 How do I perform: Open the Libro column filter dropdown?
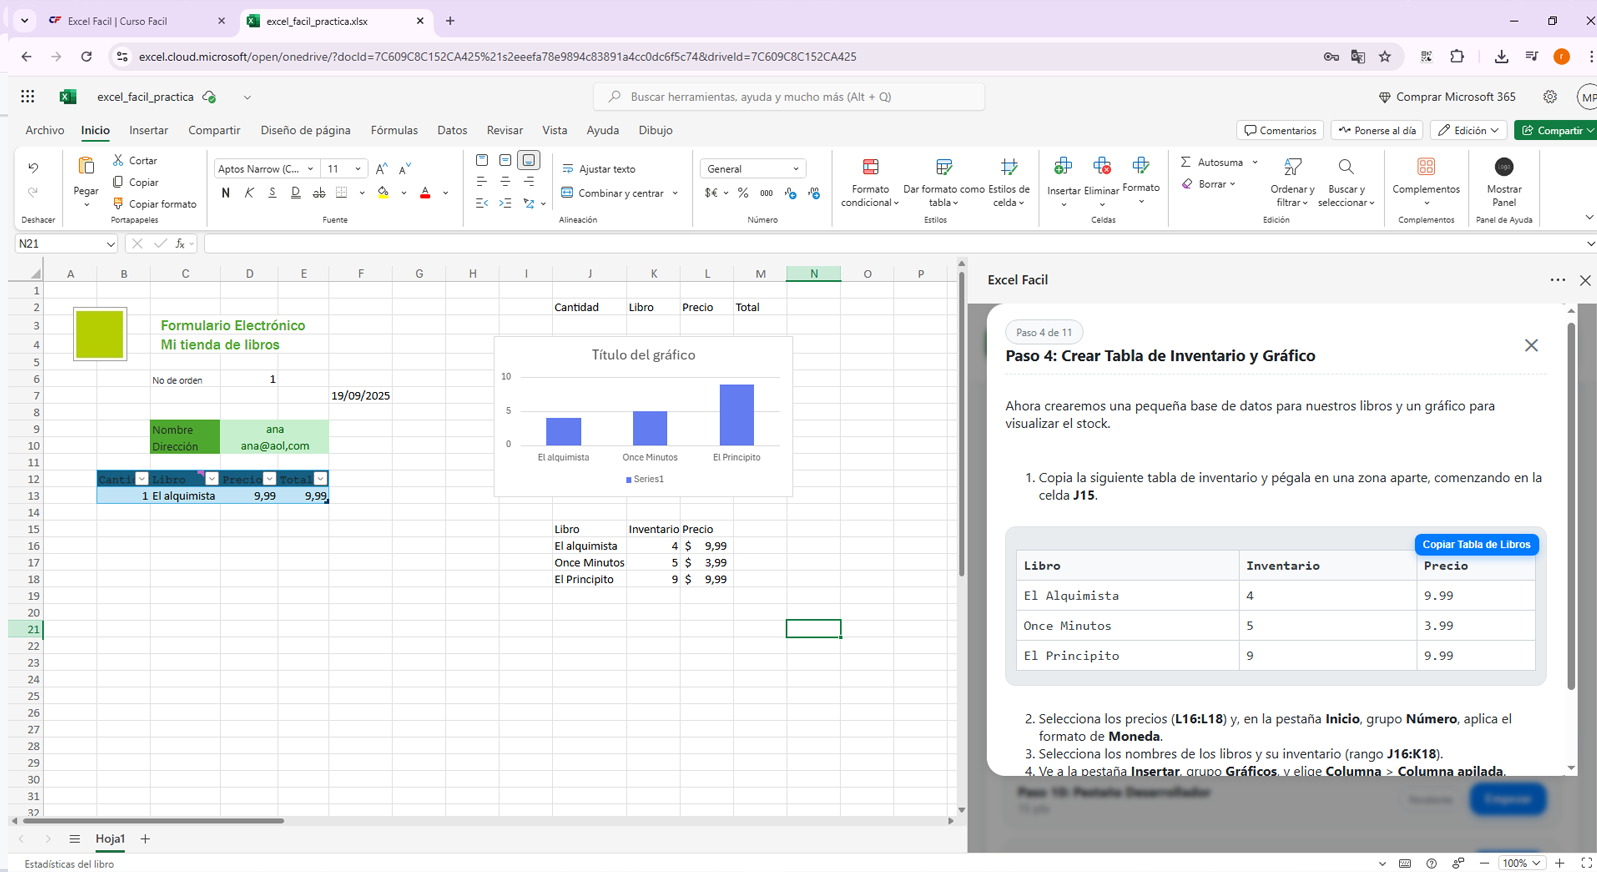pos(211,479)
